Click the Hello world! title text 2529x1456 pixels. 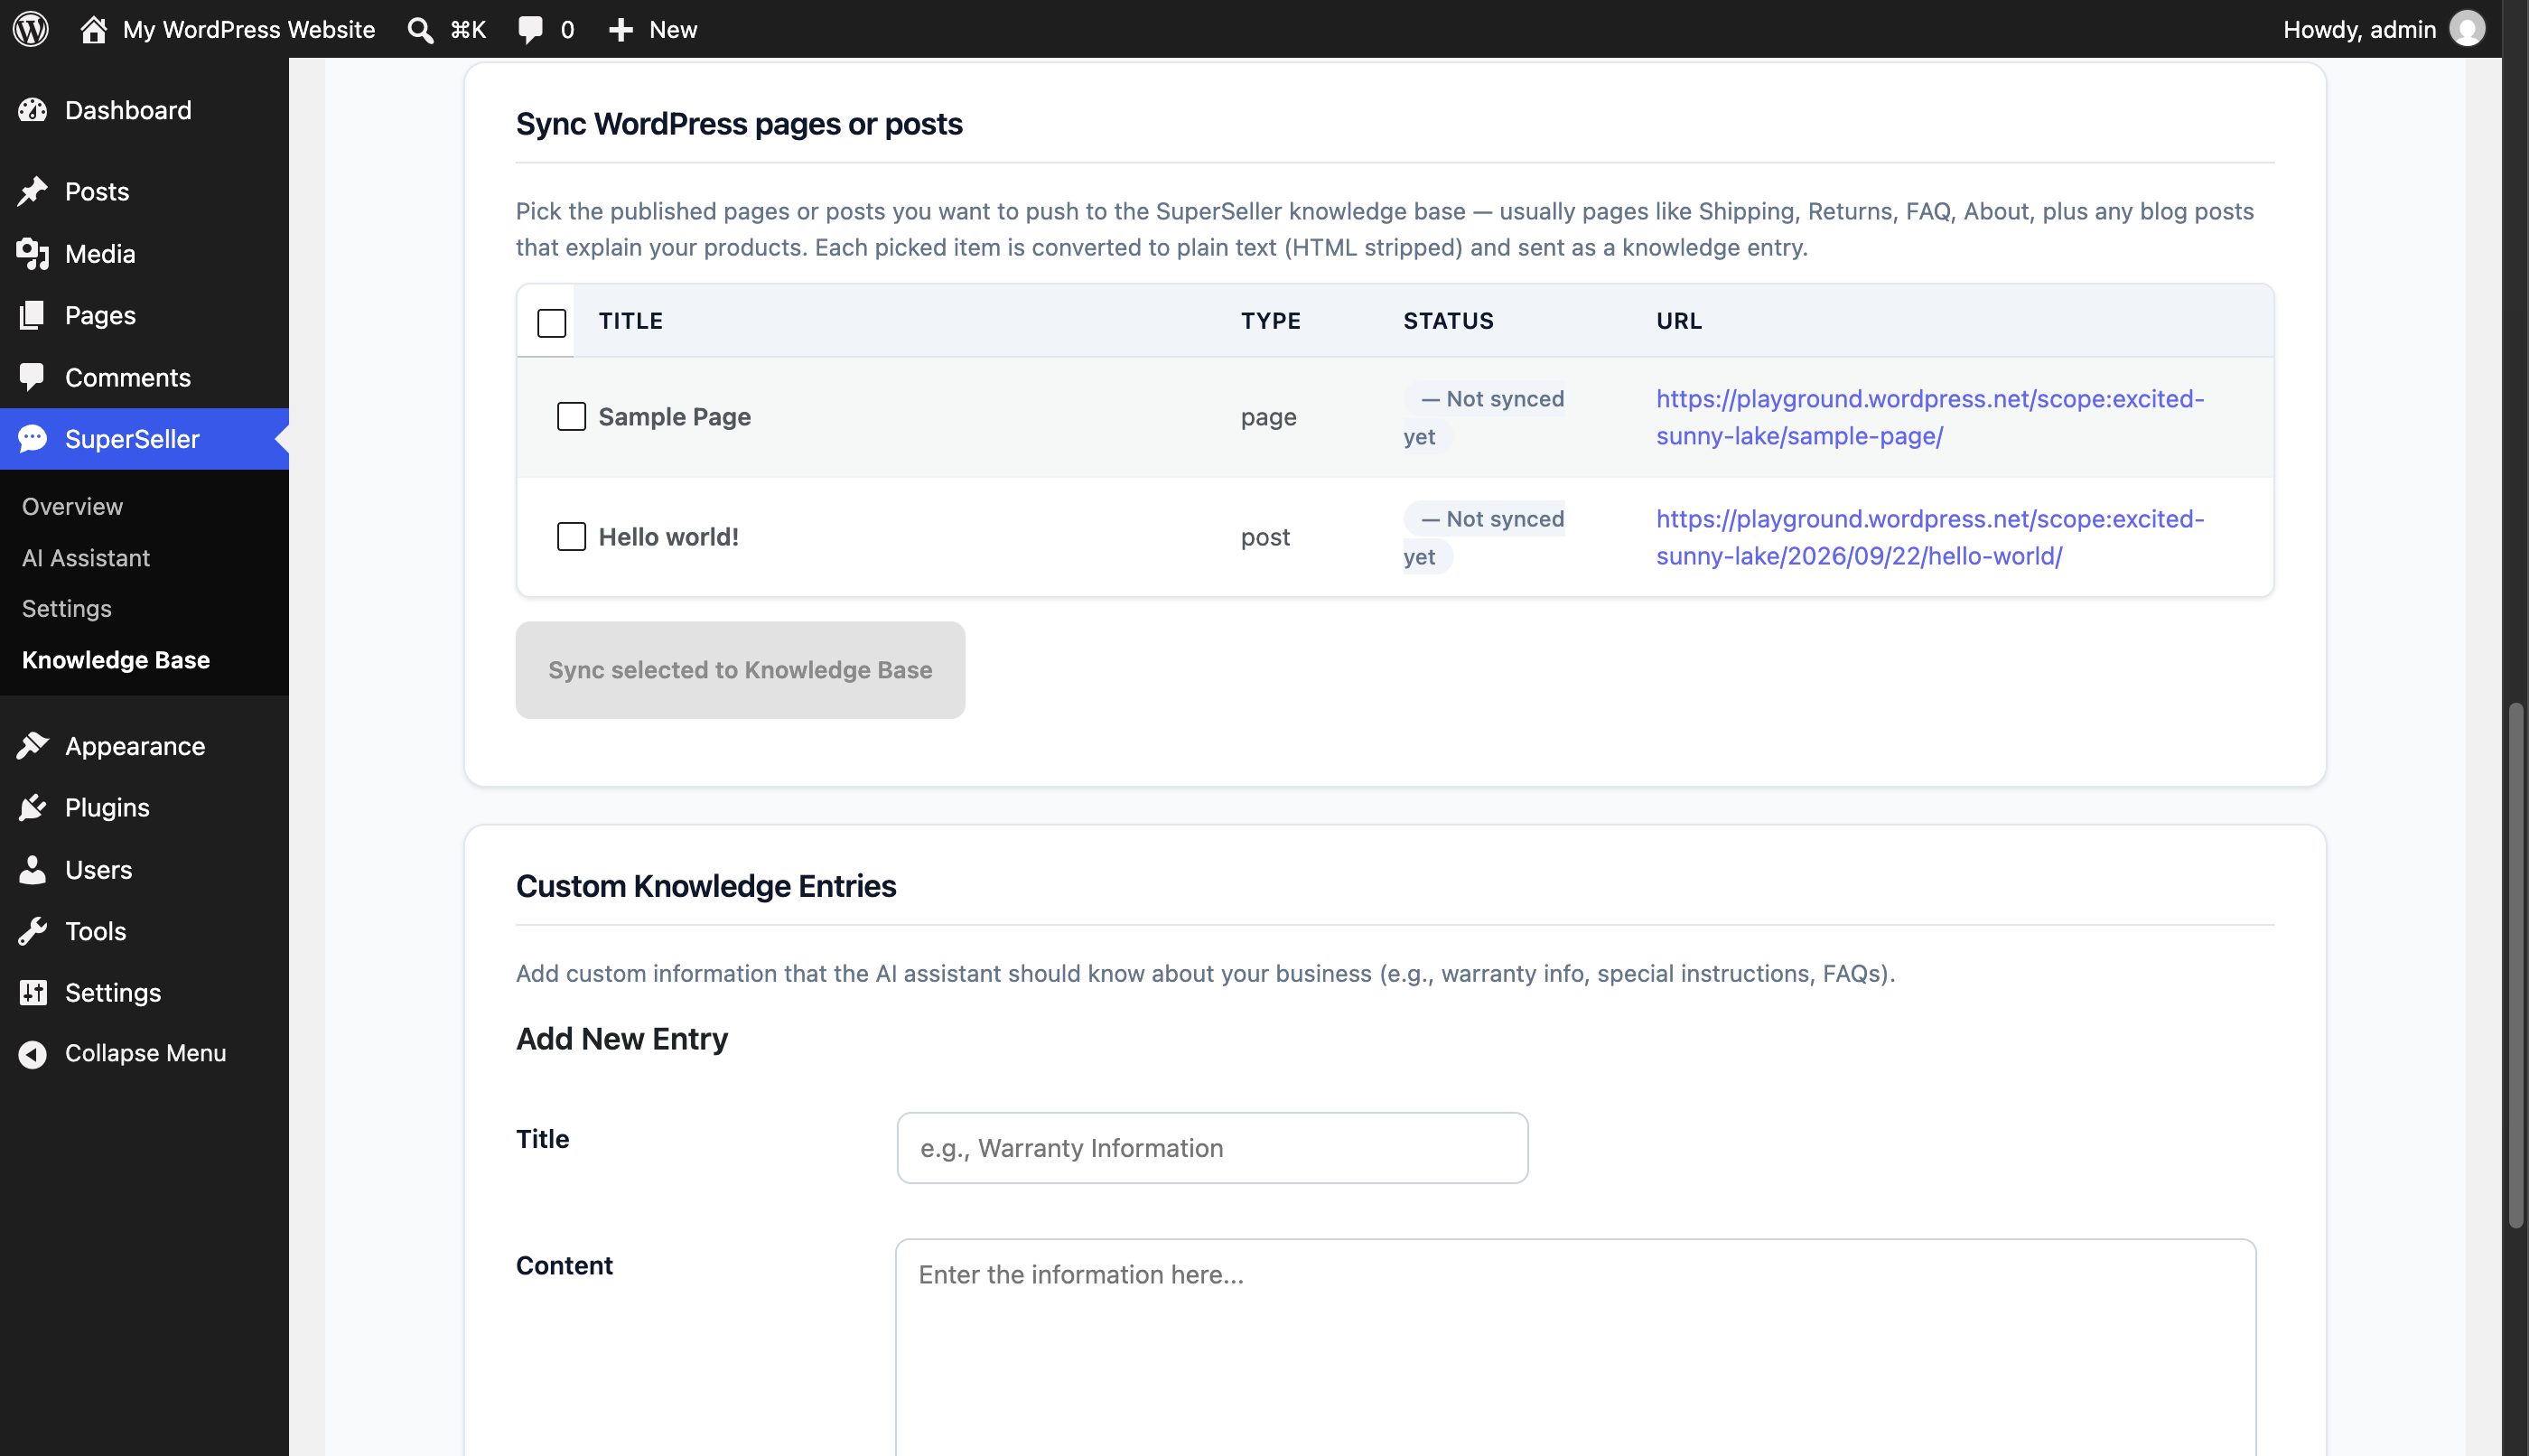pyautogui.click(x=669, y=537)
